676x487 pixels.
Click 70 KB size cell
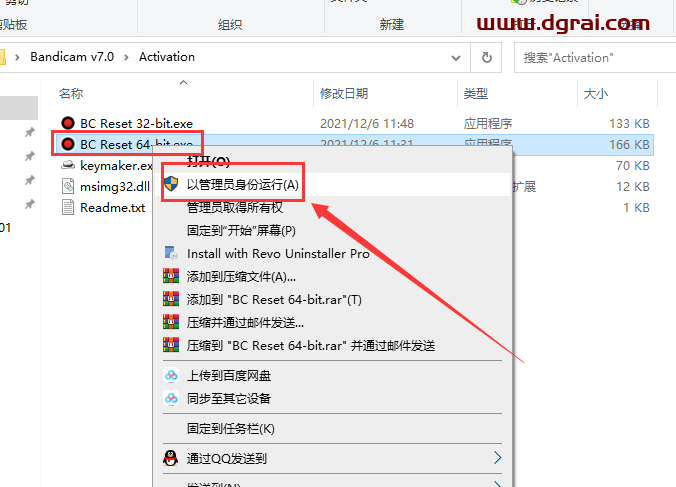pyautogui.click(x=632, y=165)
